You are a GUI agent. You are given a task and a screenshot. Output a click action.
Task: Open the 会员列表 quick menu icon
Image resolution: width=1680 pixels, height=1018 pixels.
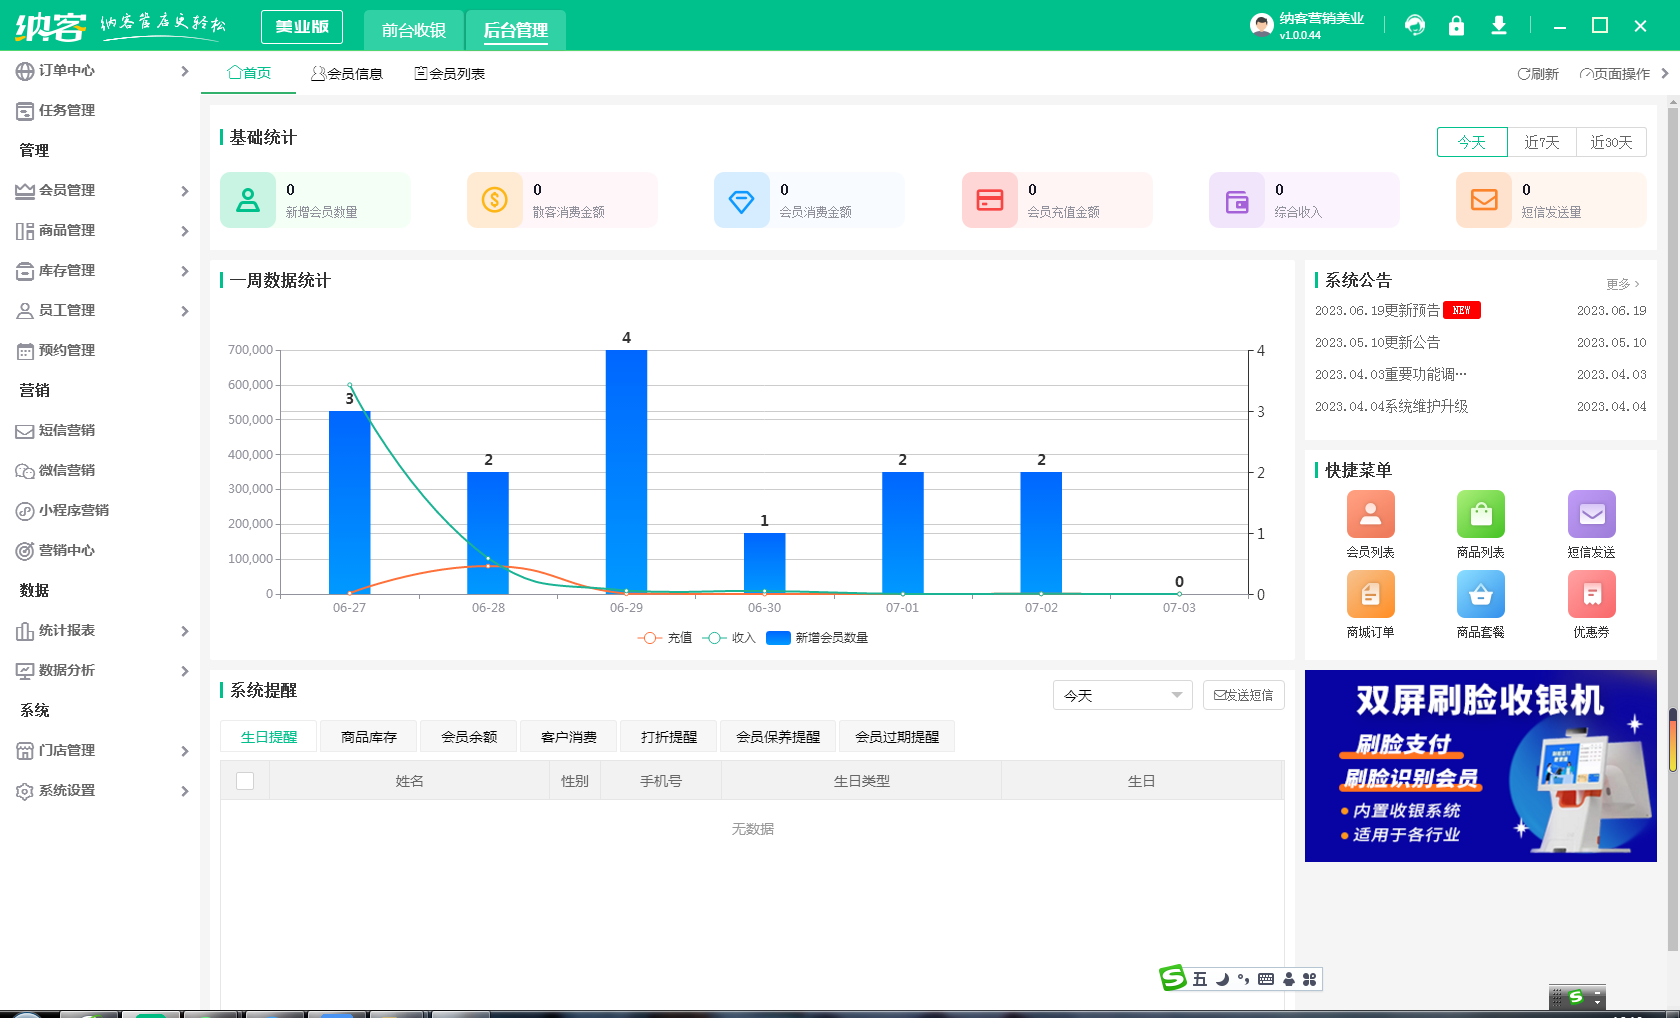point(1370,515)
